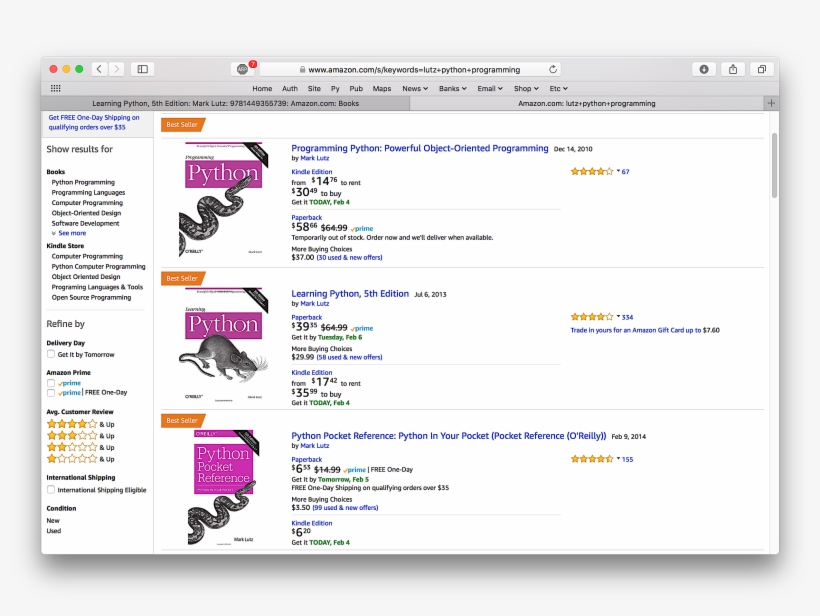Viewport: 820px width, 616px height.
Task: Expand the Banks bookmarks dropdown
Action: click(x=453, y=88)
